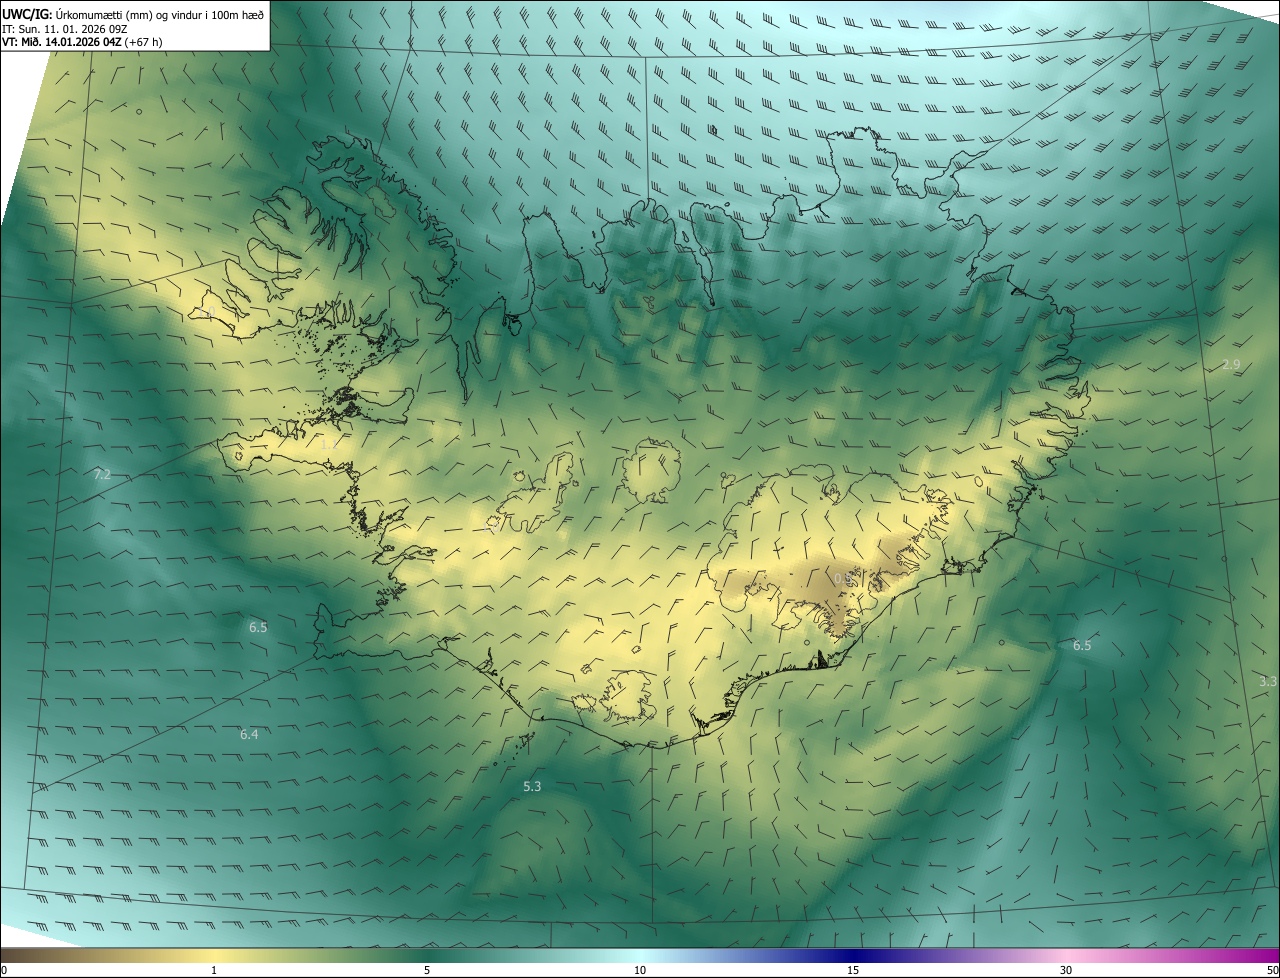Click the 6.4 precipitation value label
1280x978 pixels.
(x=249, y=735)
